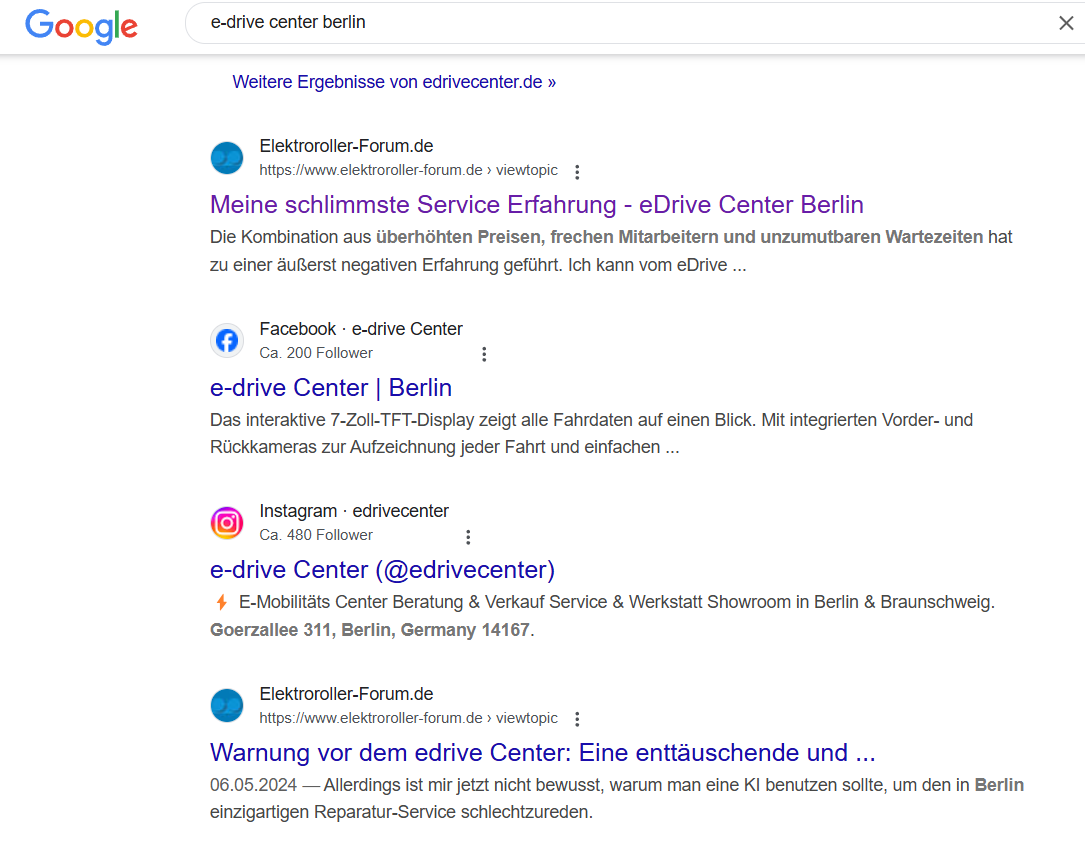Click the first Elektroroller-Forum favicon
This screenshot has width=1085, height=856.
(227, 158)
